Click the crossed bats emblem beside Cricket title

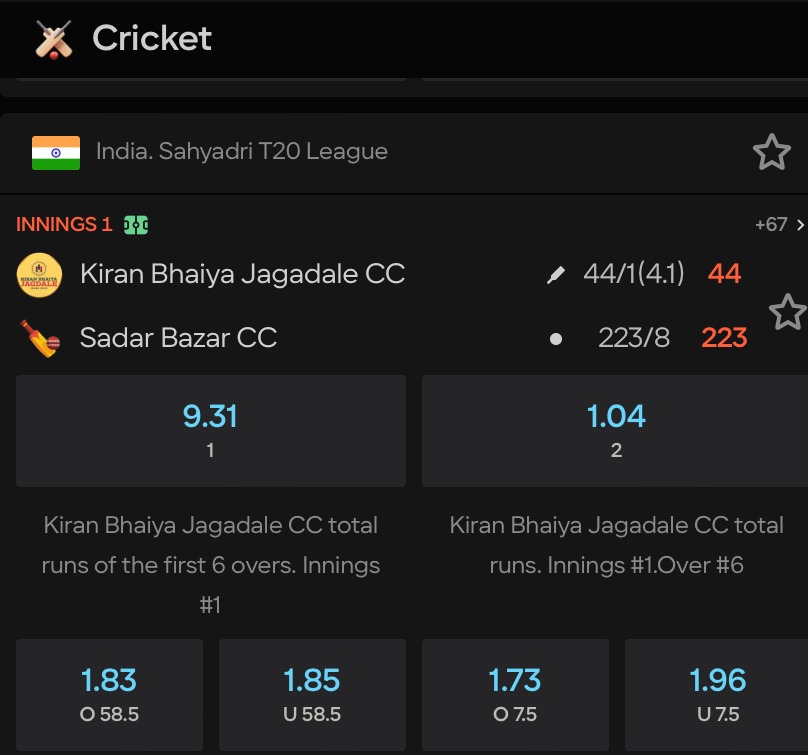pos(54,39)
